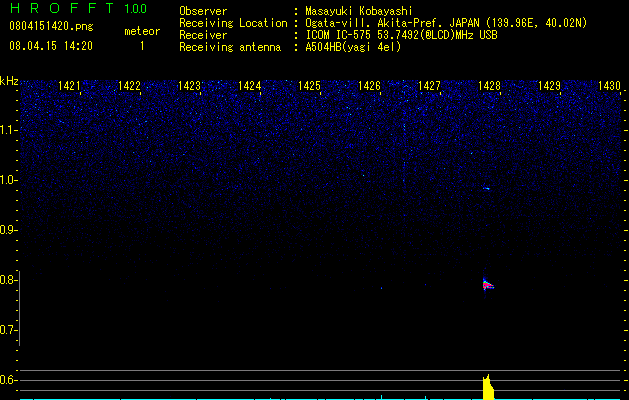This screenshot has width=629, height=400.
Task: Click the 1427 time marker
Action: 429,86
